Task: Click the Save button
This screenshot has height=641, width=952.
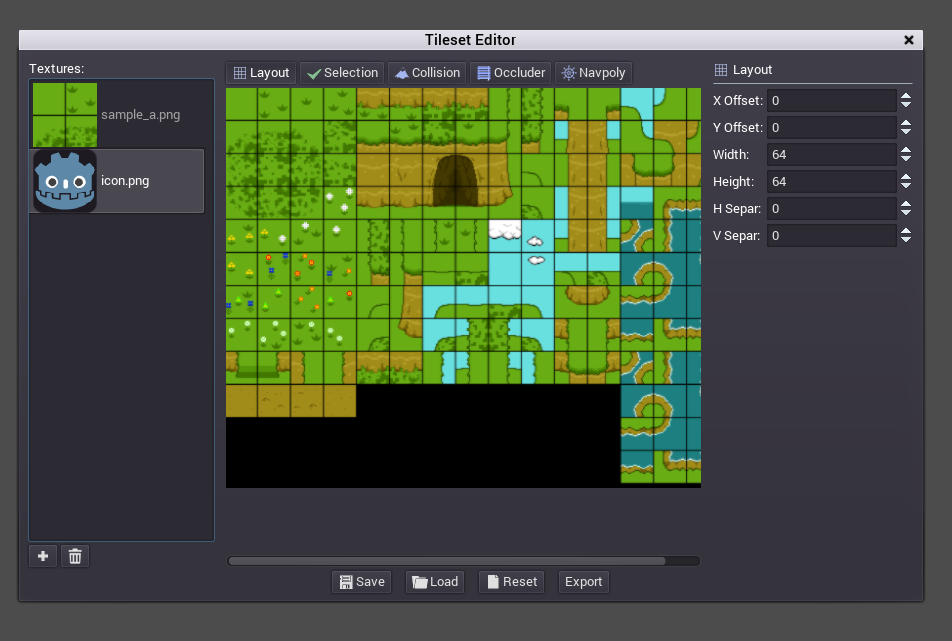Action: (x=361, y=582)
